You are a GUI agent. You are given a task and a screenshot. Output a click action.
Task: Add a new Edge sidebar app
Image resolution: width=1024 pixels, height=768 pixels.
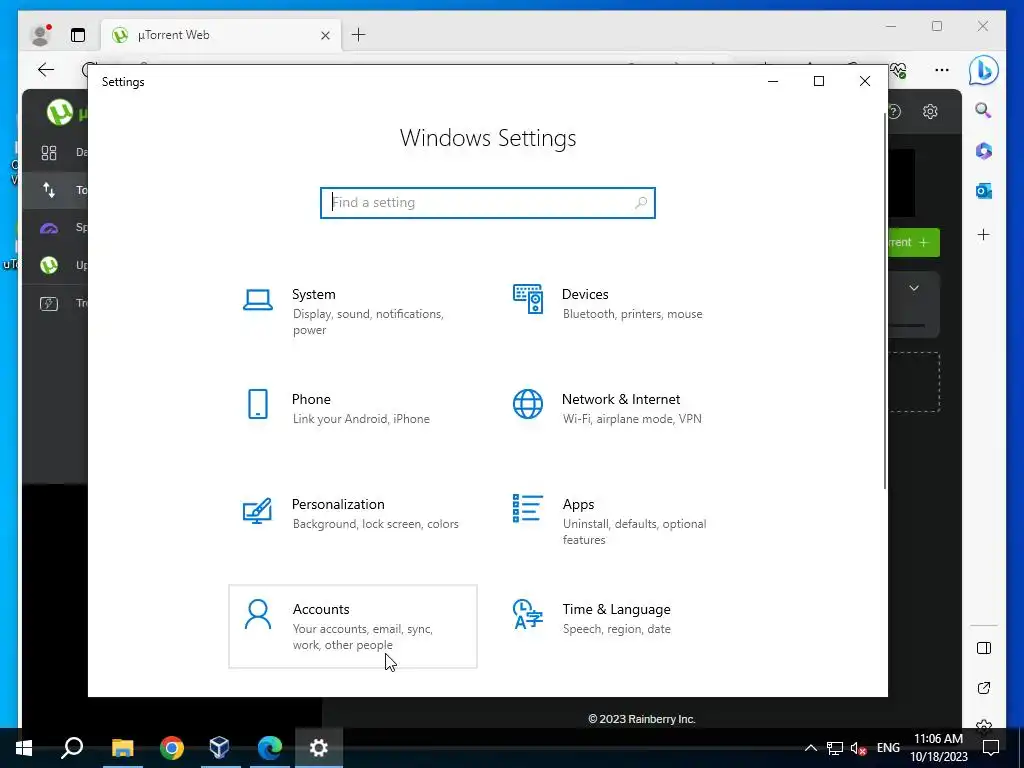point(984,234)
